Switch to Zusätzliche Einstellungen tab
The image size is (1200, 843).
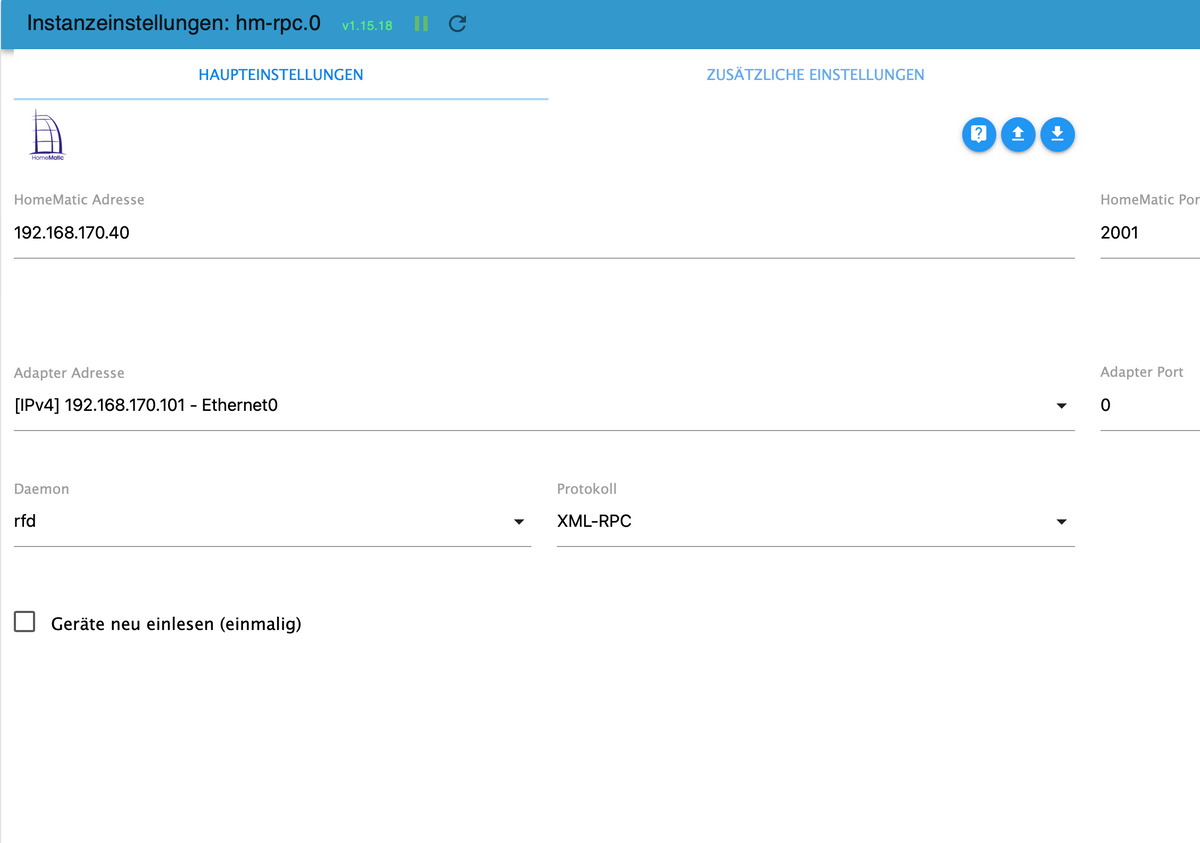pos(815,75)
